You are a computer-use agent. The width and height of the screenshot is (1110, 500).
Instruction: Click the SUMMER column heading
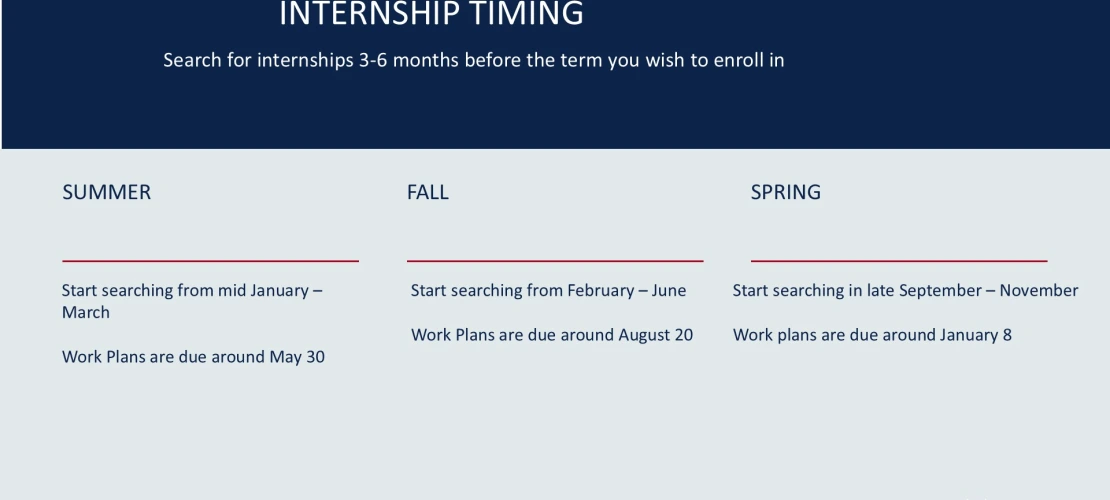[x=106, y=192]
